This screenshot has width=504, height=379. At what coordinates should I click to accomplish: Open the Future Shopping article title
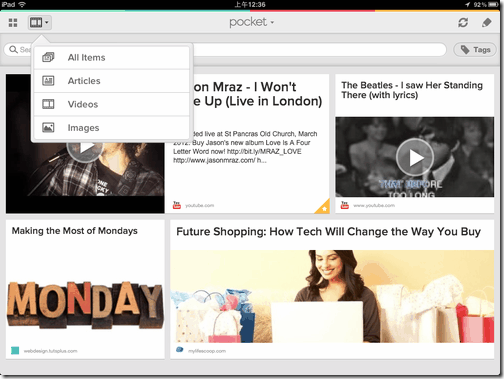click(x=328, y=232)
